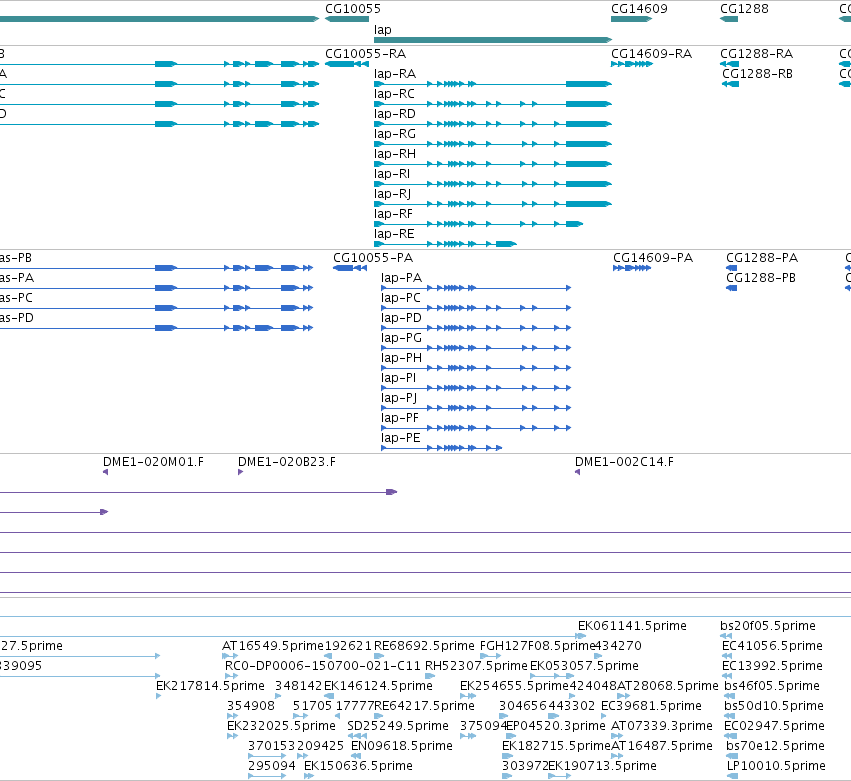
Task: Open EST EK150636.5prime
Action: pyautogui.click(x=358, y=766)
